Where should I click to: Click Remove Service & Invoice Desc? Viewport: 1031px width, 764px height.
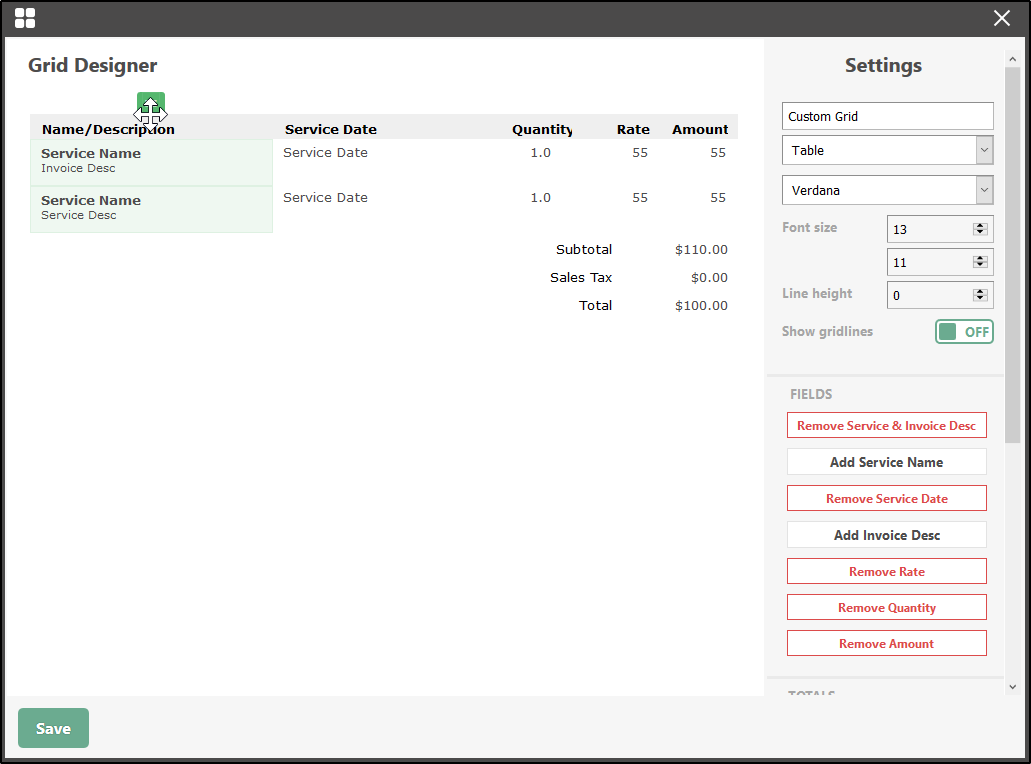pos(886,425)
